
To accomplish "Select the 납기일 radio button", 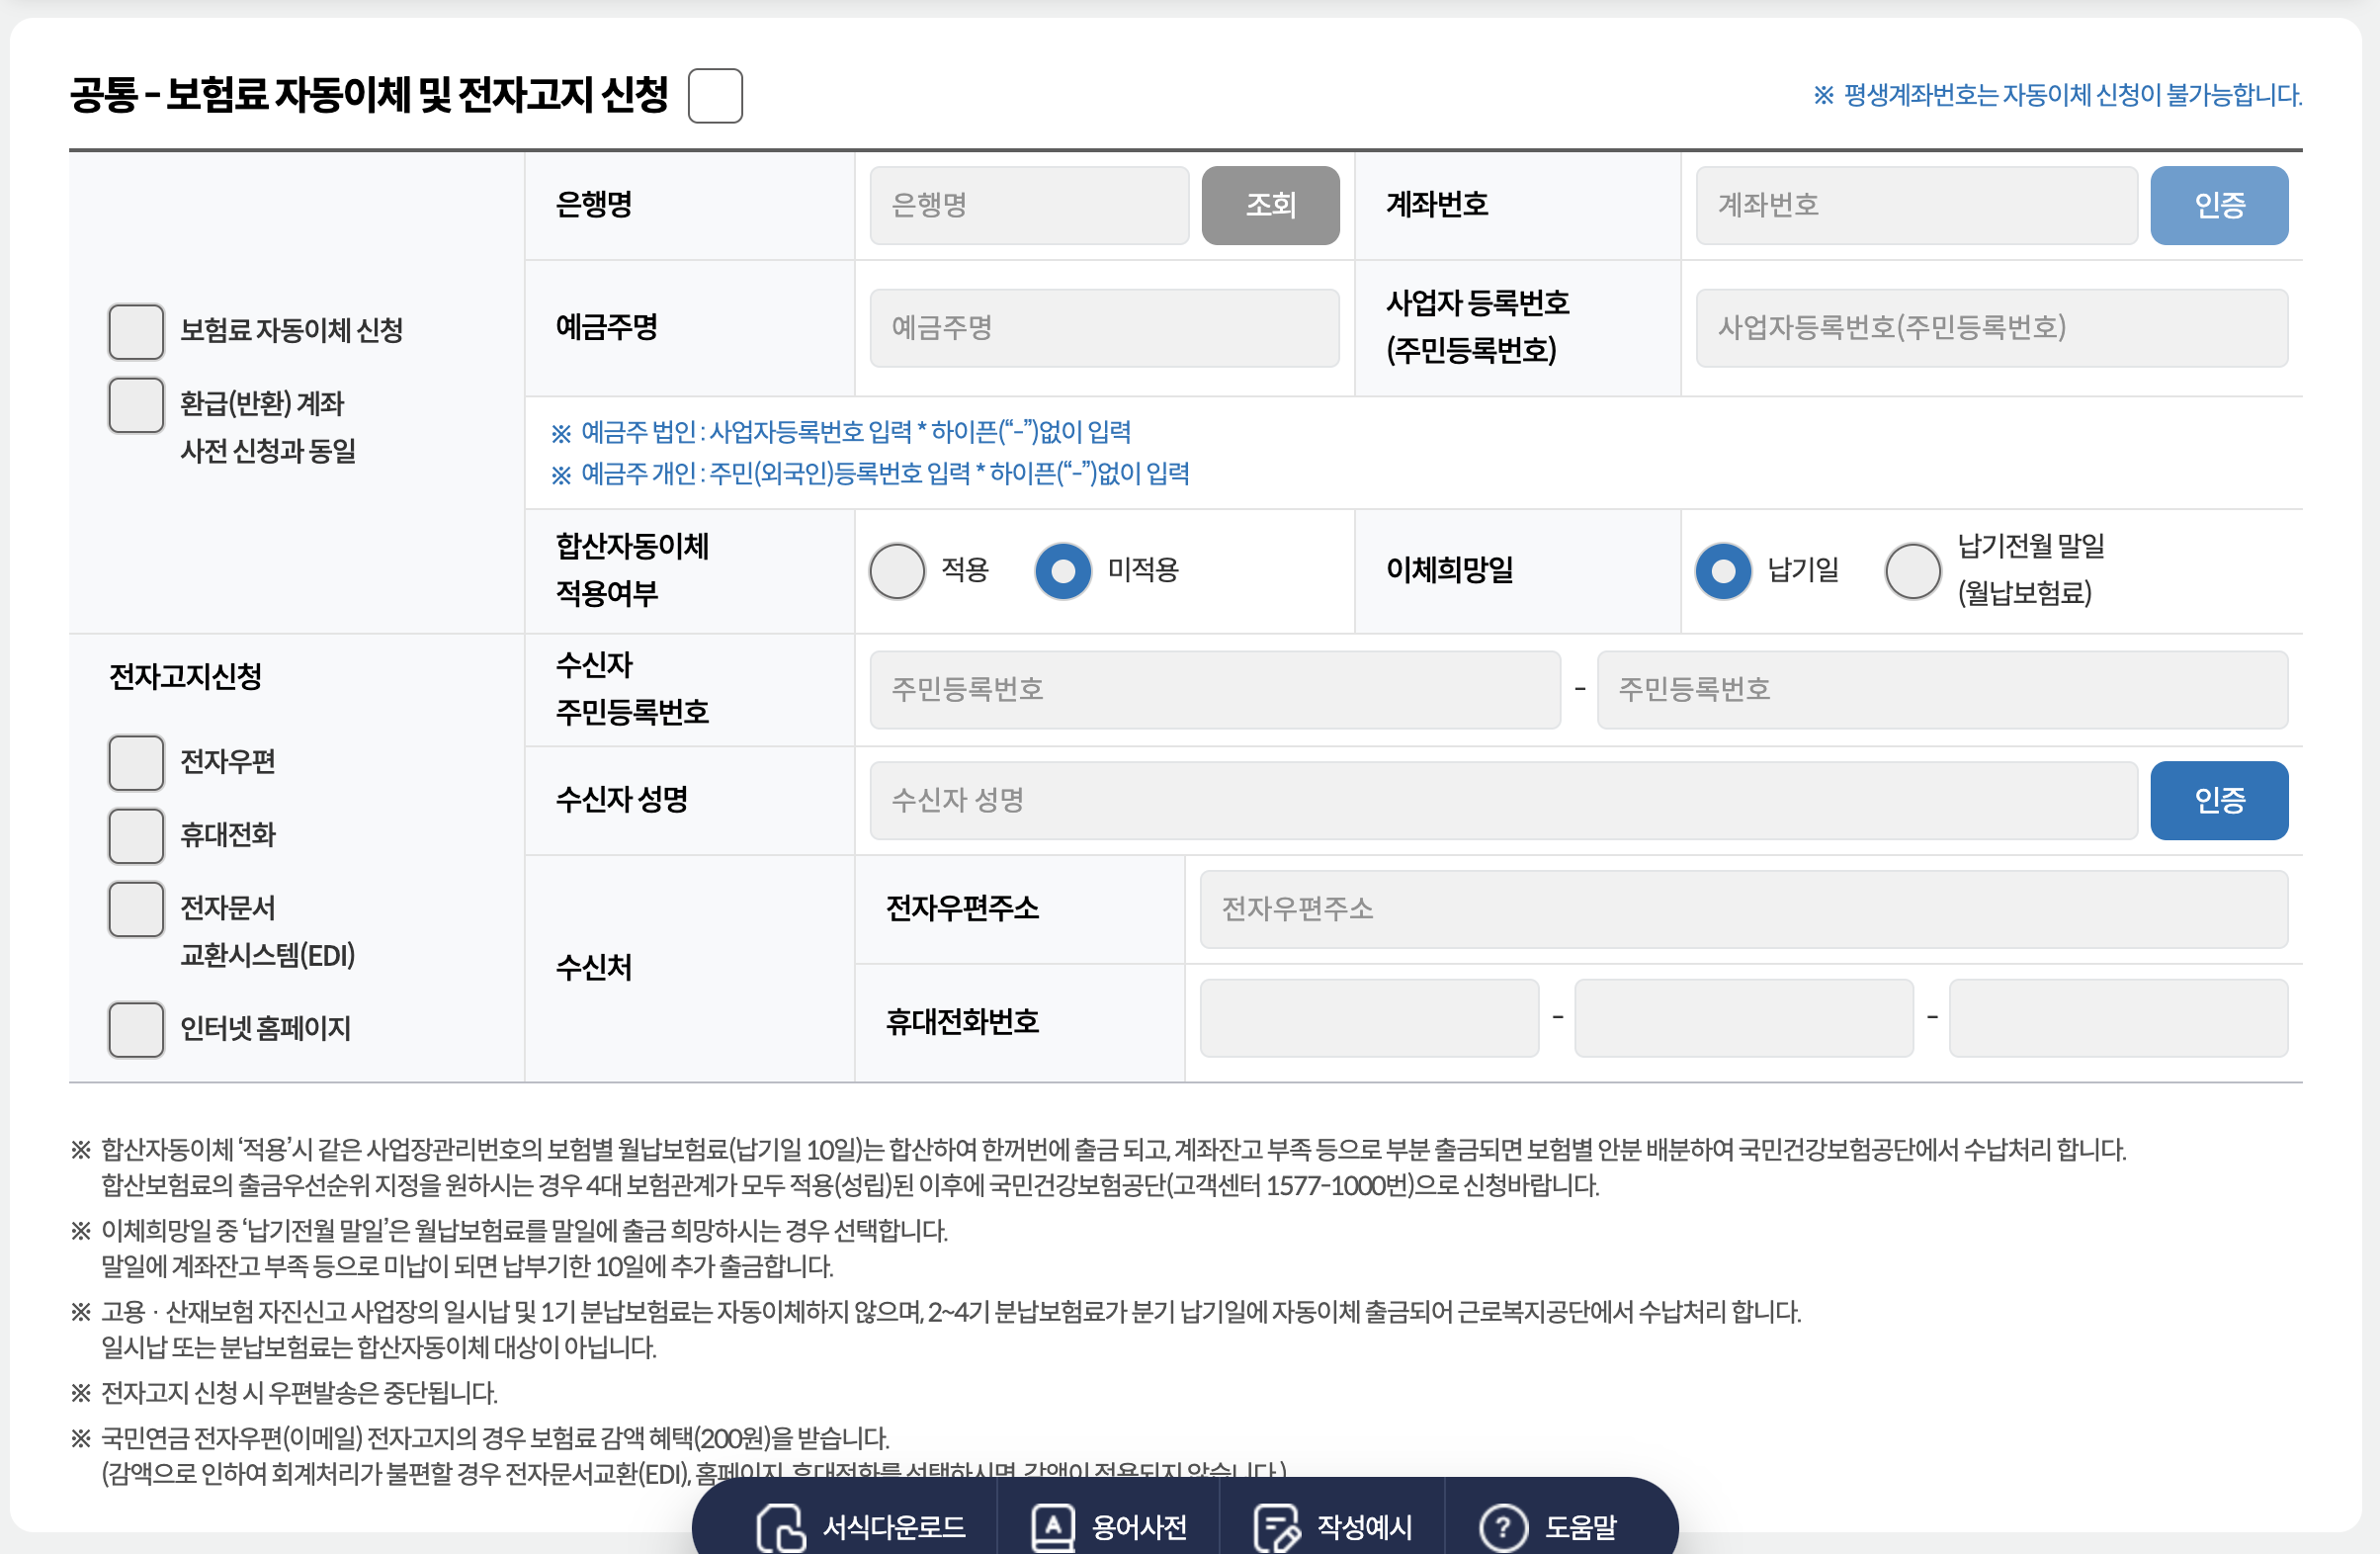I will tap(1723, 571).
